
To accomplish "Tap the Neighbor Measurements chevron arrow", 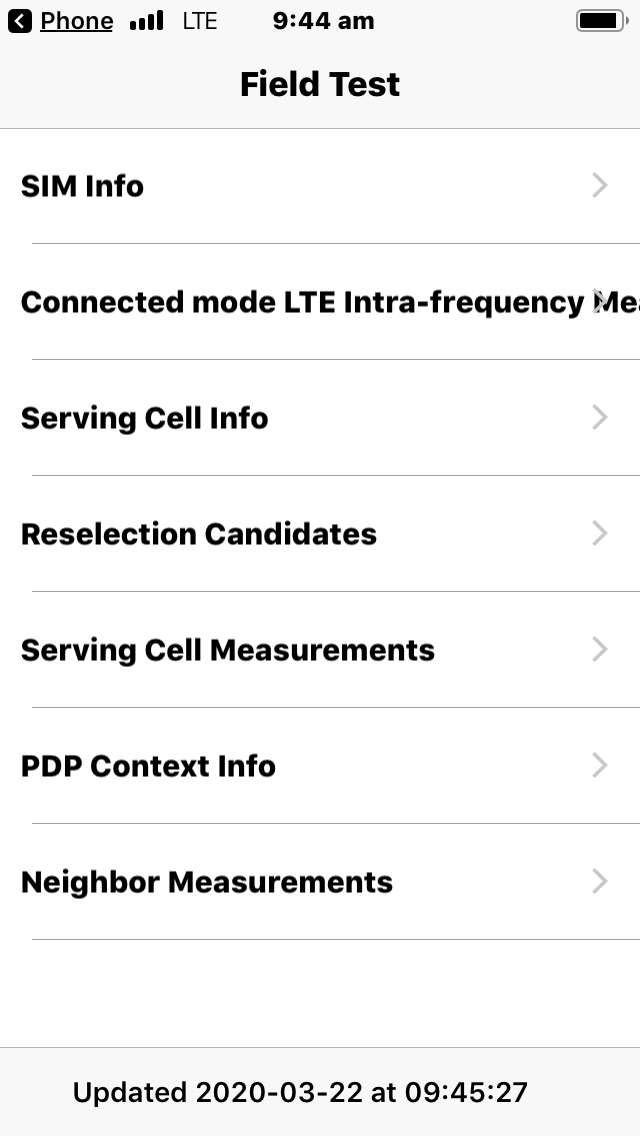I will point(600,882).
